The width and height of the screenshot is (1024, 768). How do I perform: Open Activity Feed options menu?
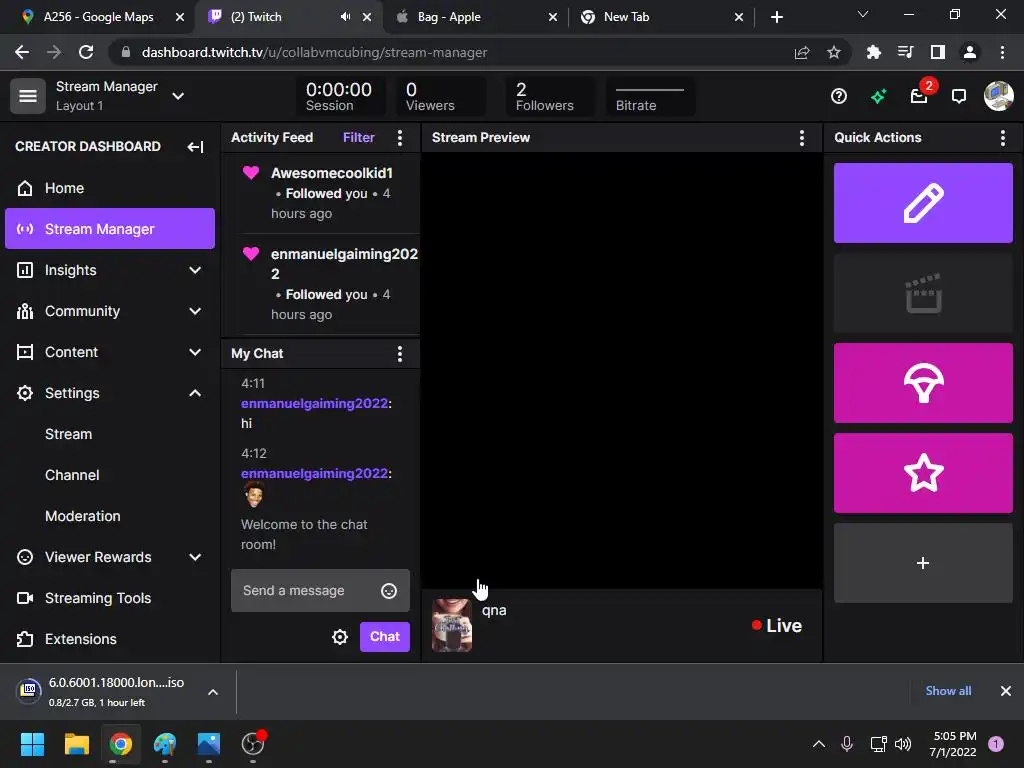coord(400,137)
